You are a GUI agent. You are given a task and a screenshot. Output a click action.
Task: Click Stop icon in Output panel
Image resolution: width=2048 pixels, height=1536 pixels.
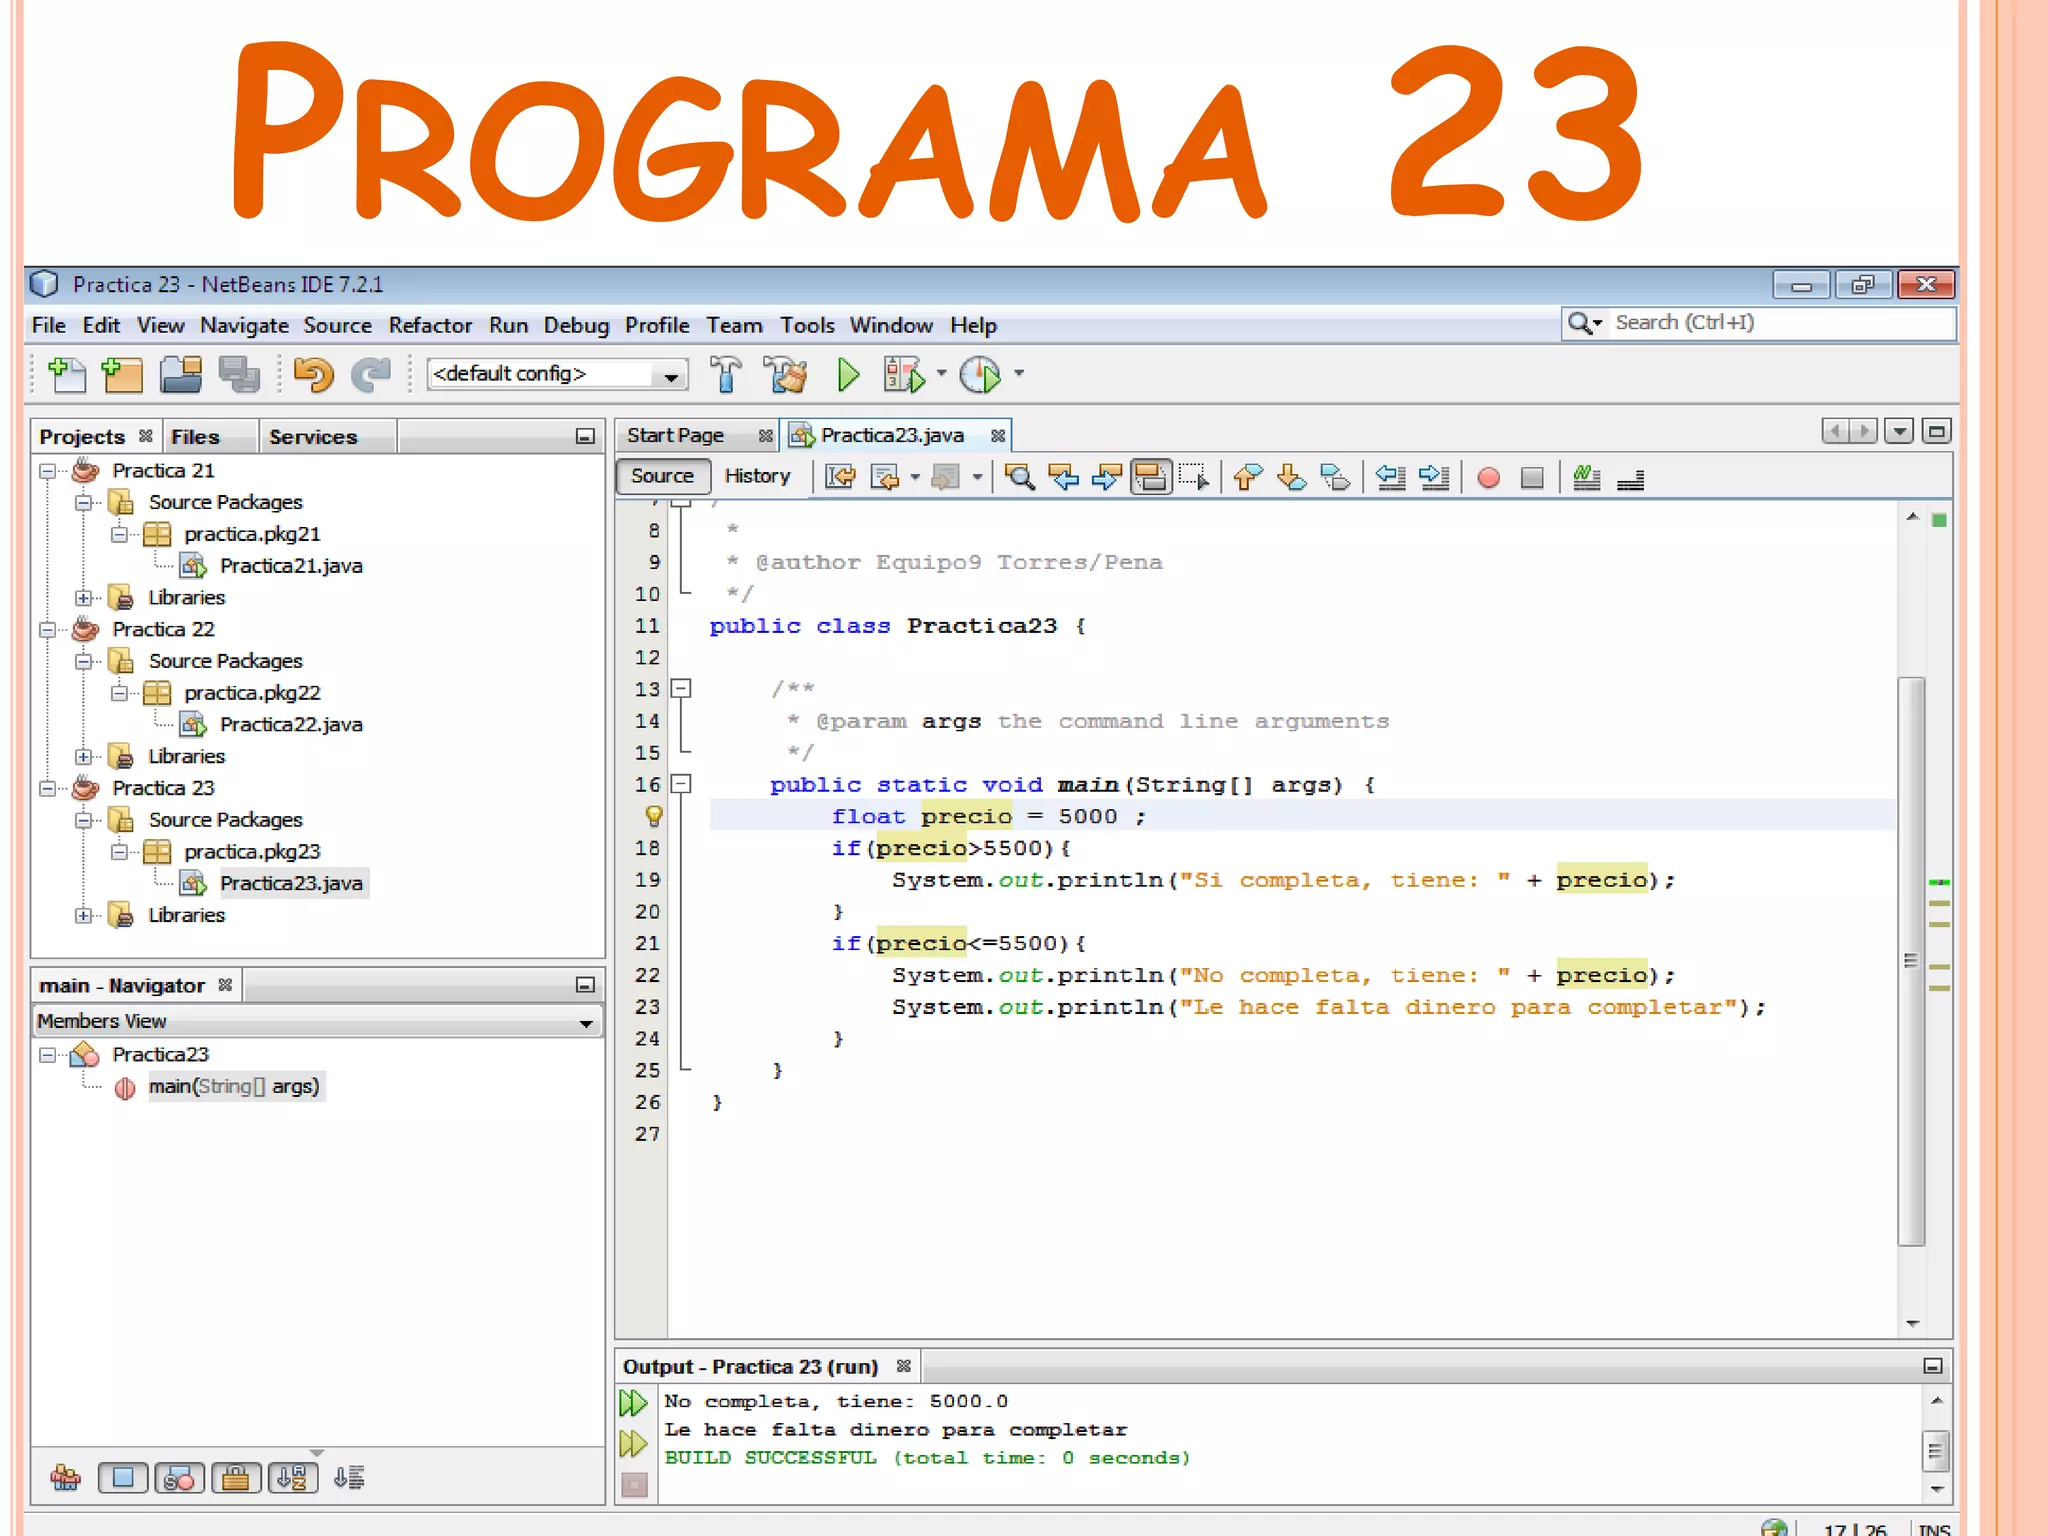pyautogui.click(x=634, y=1485)
